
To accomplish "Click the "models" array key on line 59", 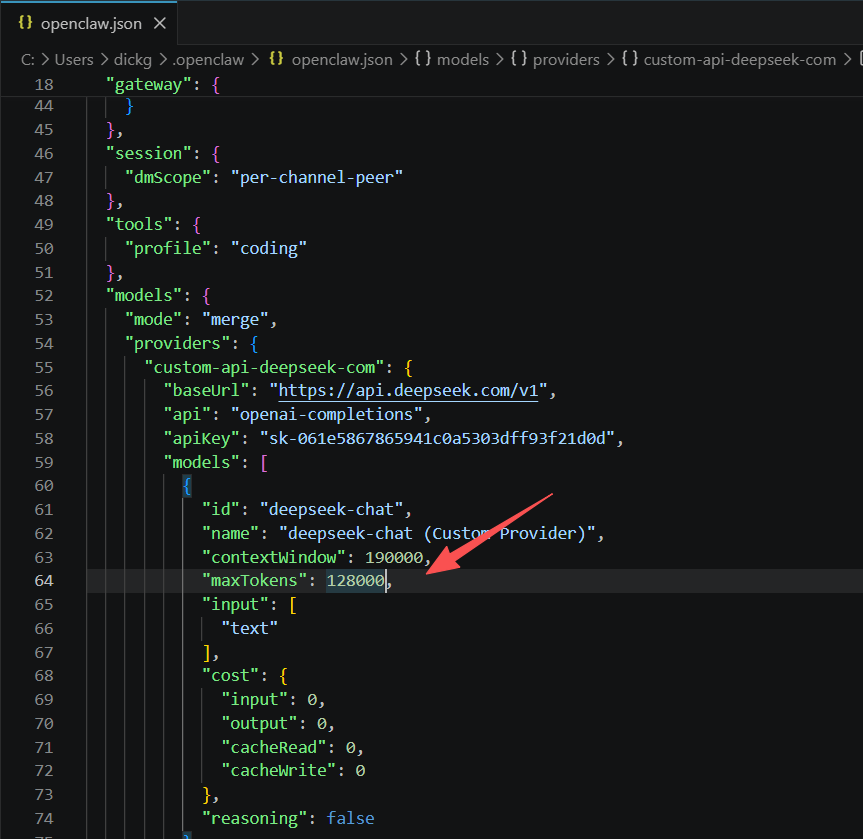I will click(201, 462).
